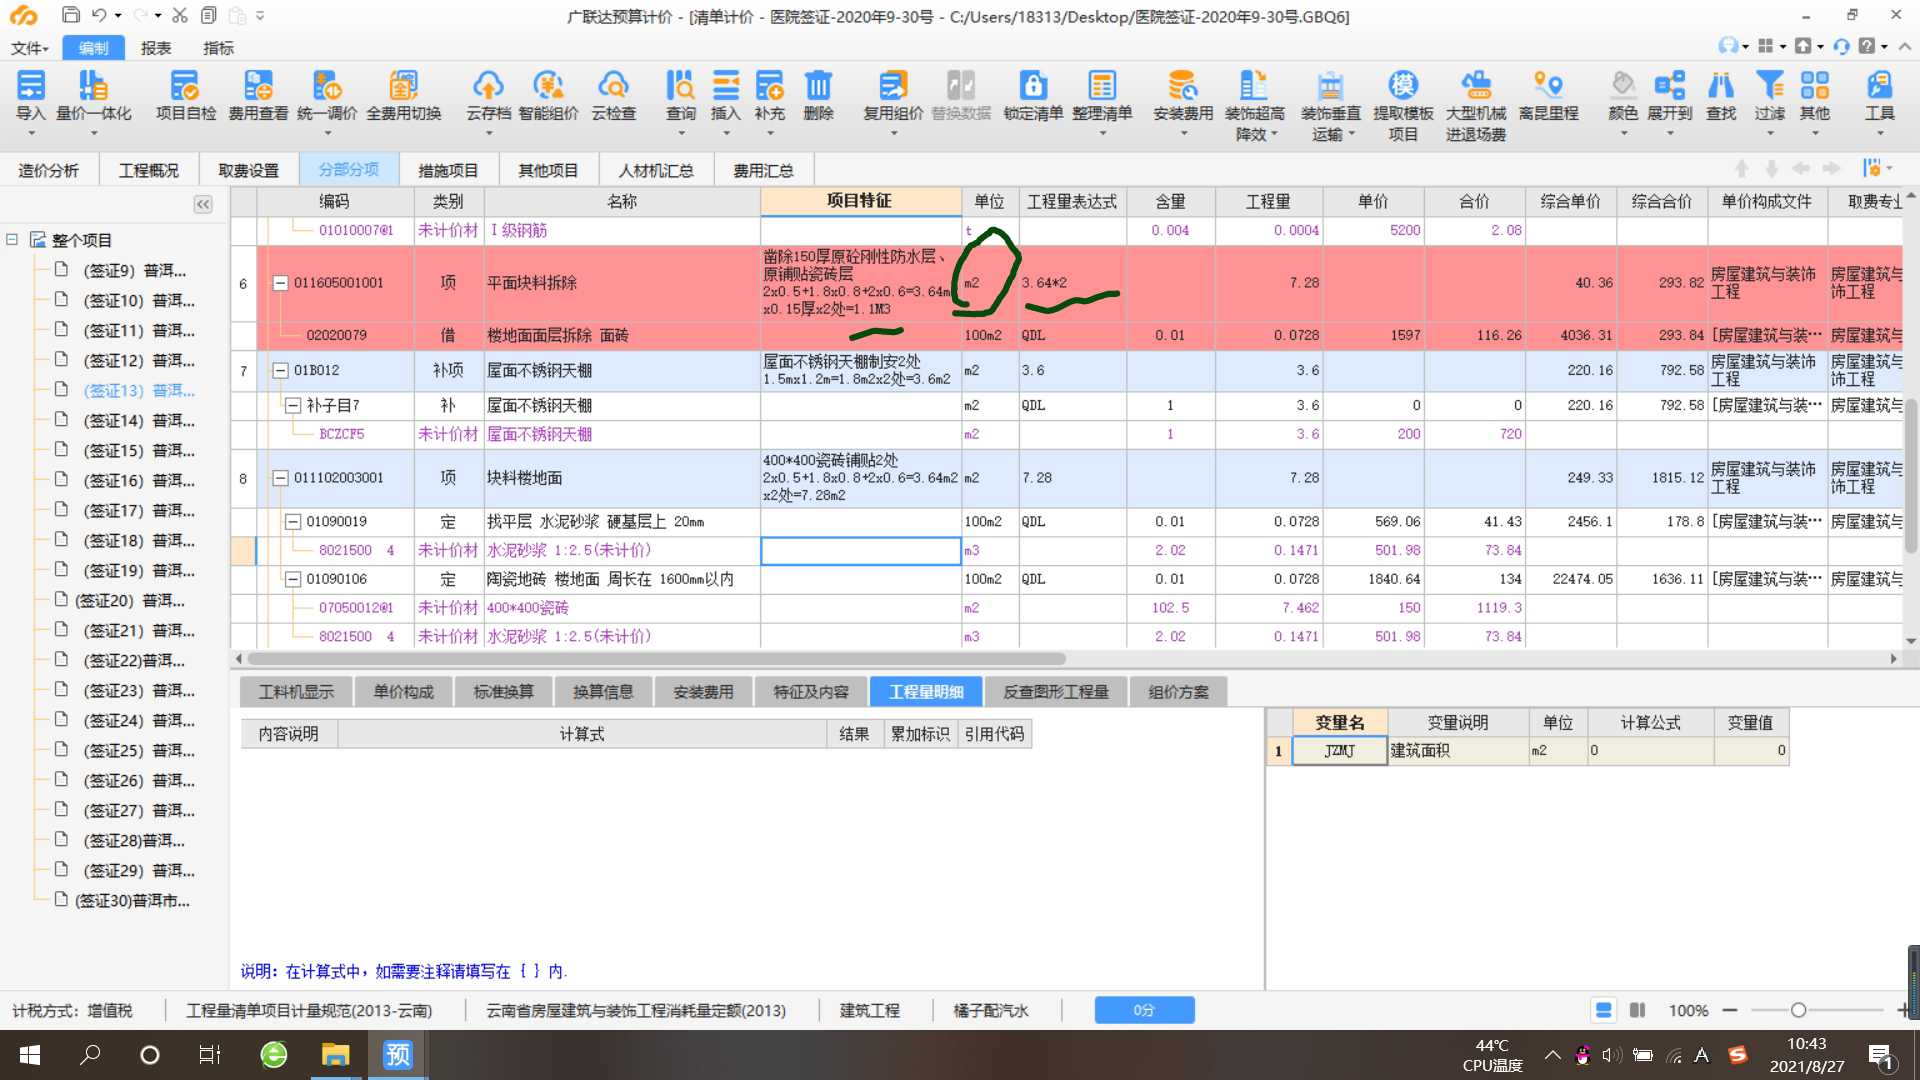Collapse 补子目7 row expander
Screen dimensions: 1920x1080
click(x=293, y=405)
